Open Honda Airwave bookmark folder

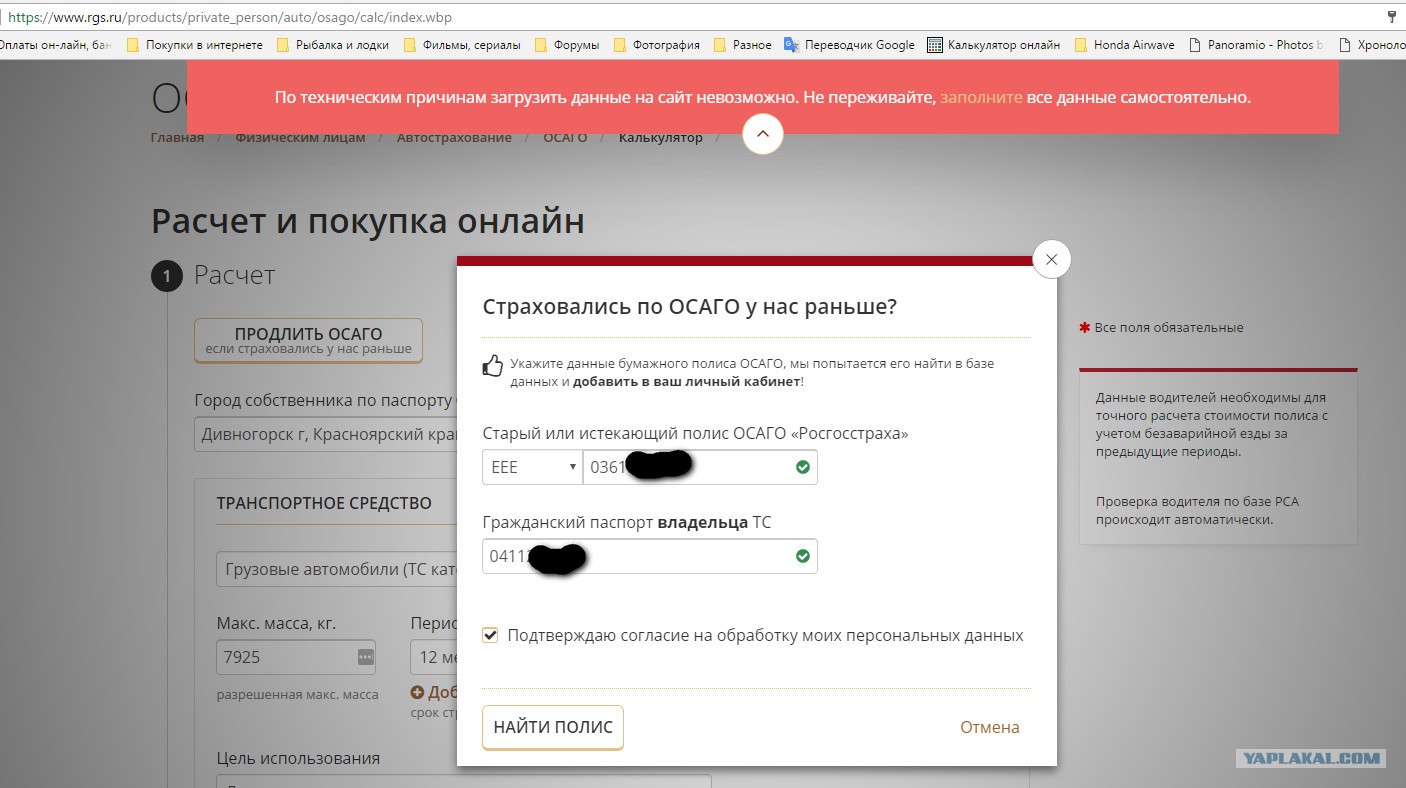tap(1124, 45)
